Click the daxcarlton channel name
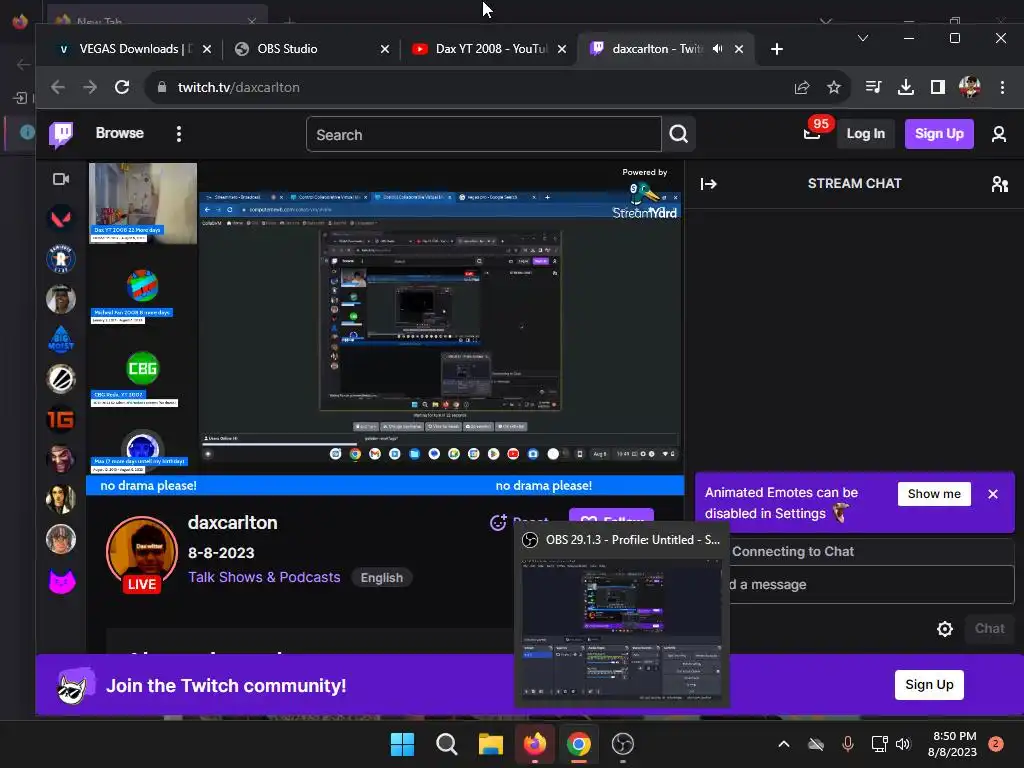This screenshot has height=768, width=1024. point(232,522)
